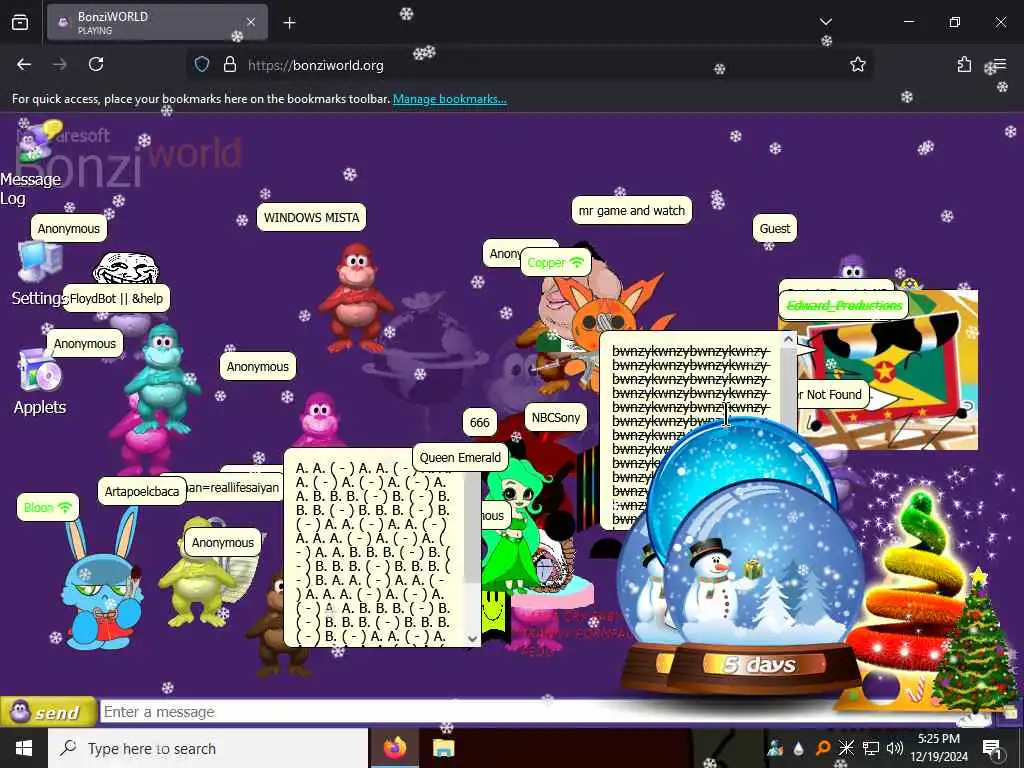The height and width of the screenshot is (768, 1024).
Task: Click the scroll up arrow in bwnzy bubble
Action: [x=788, y=339]
